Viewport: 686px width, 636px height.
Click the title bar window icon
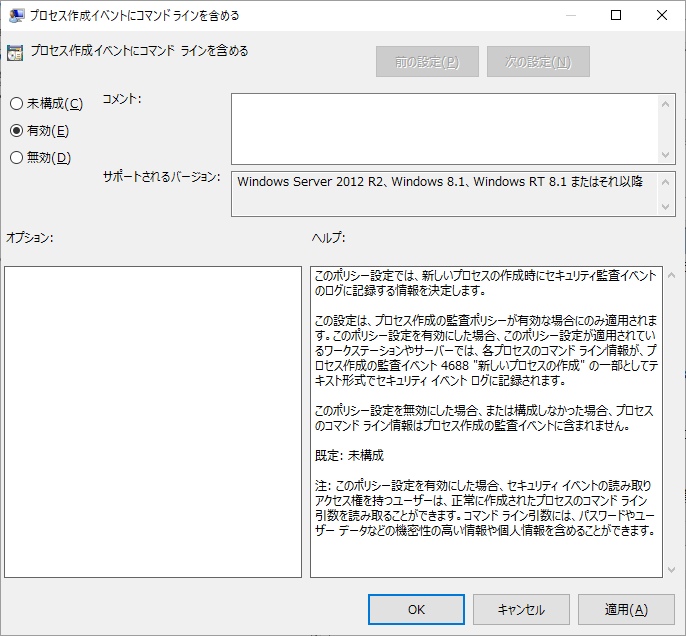pyautogui.click(x=16, y=16)
